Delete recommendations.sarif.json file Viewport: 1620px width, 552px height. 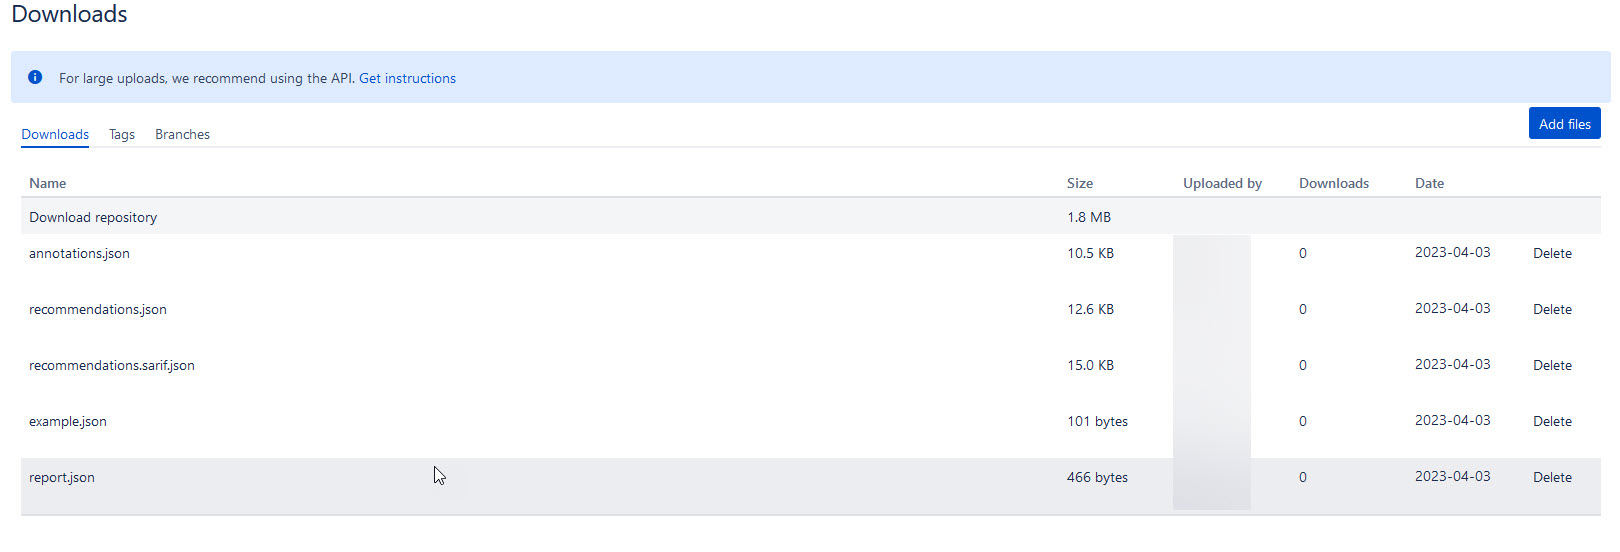tap(1552, 365)
